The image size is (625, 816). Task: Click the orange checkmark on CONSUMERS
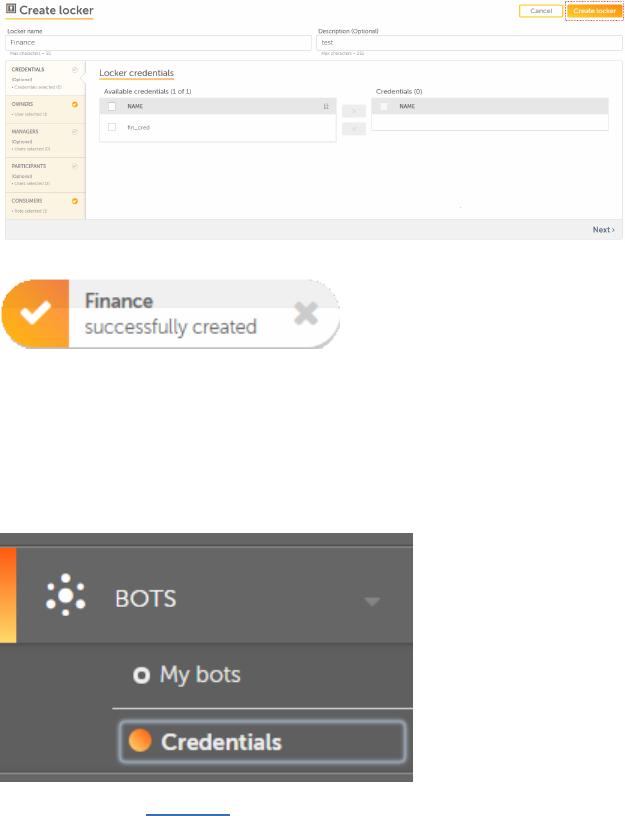click(75, 201)
